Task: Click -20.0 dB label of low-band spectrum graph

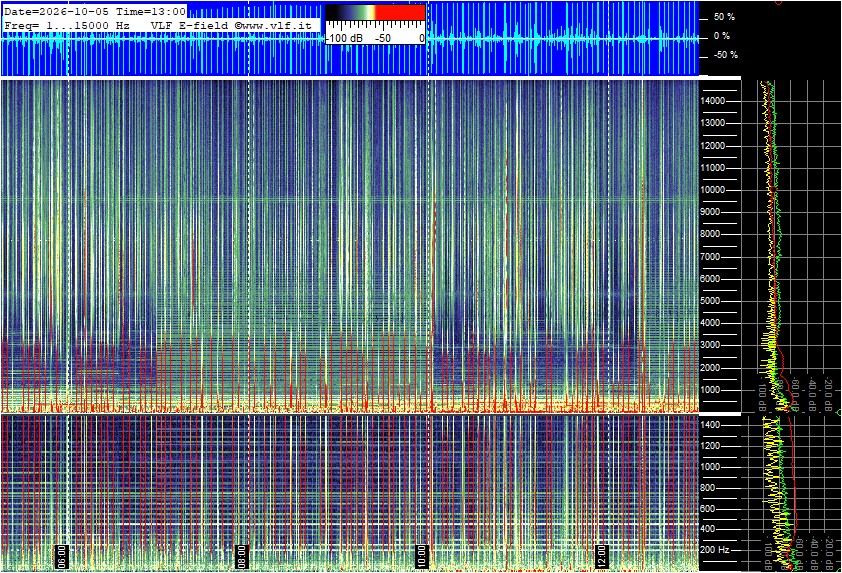Action: [x=830, y=553]
